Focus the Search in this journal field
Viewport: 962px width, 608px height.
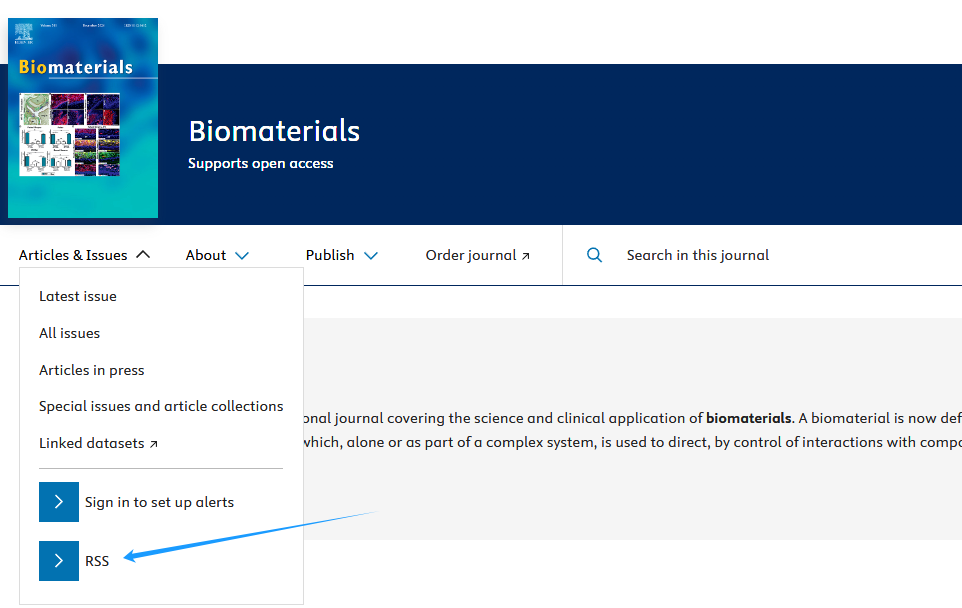tap(698, 255)
